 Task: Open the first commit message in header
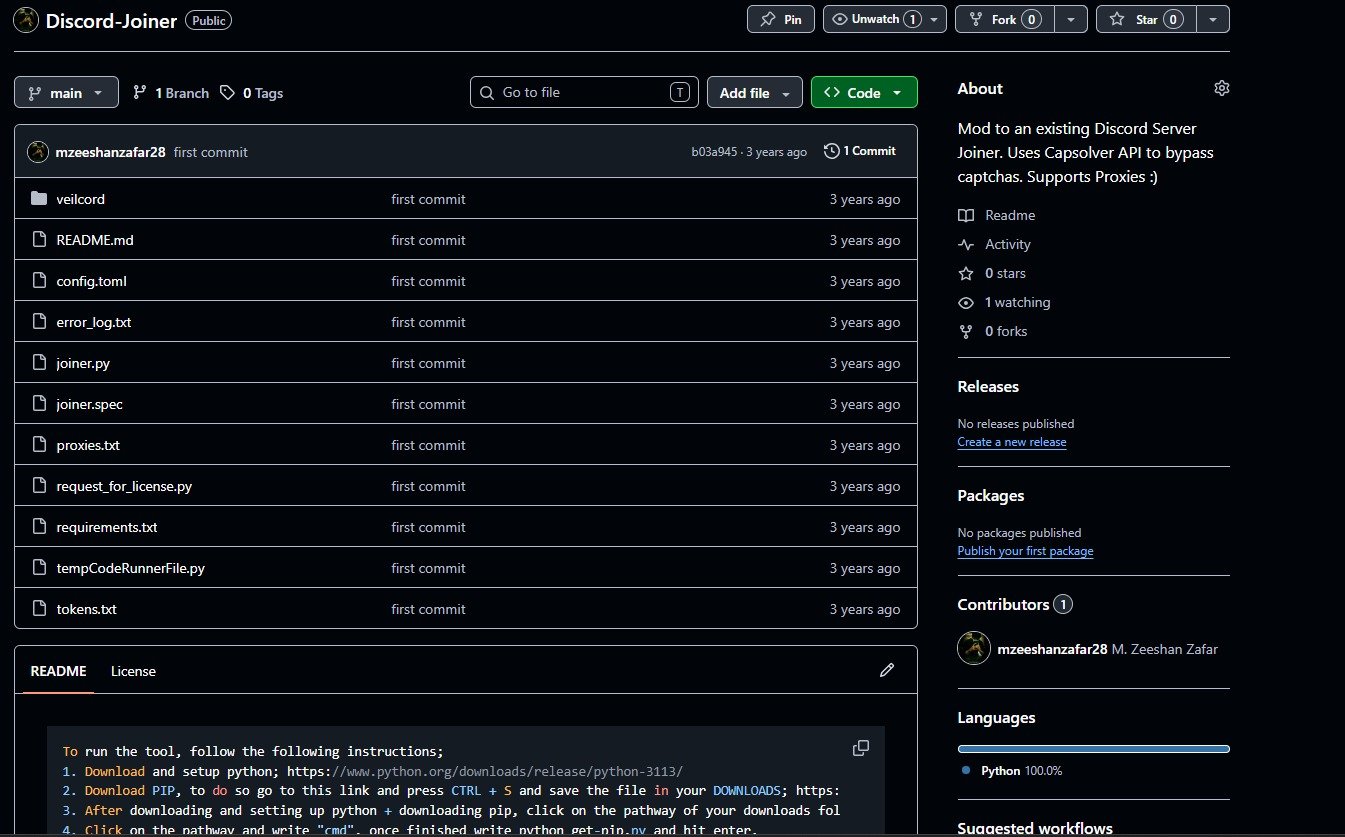(x=211, y=152)
